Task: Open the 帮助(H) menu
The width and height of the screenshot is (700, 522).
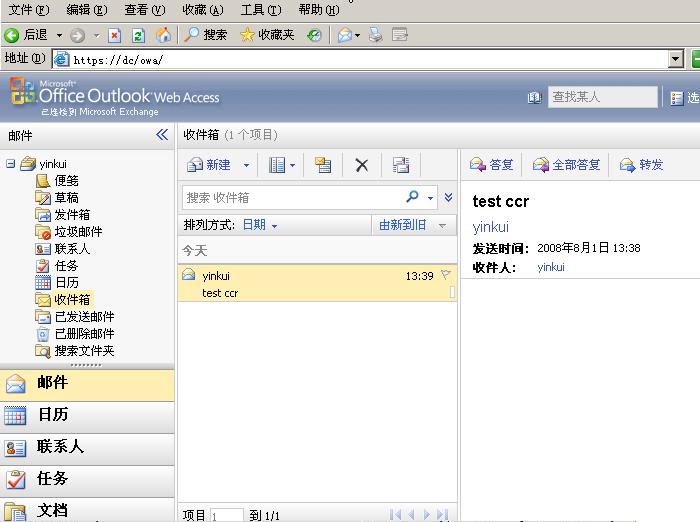Action: pyautogui.click(x=319, y=9)
